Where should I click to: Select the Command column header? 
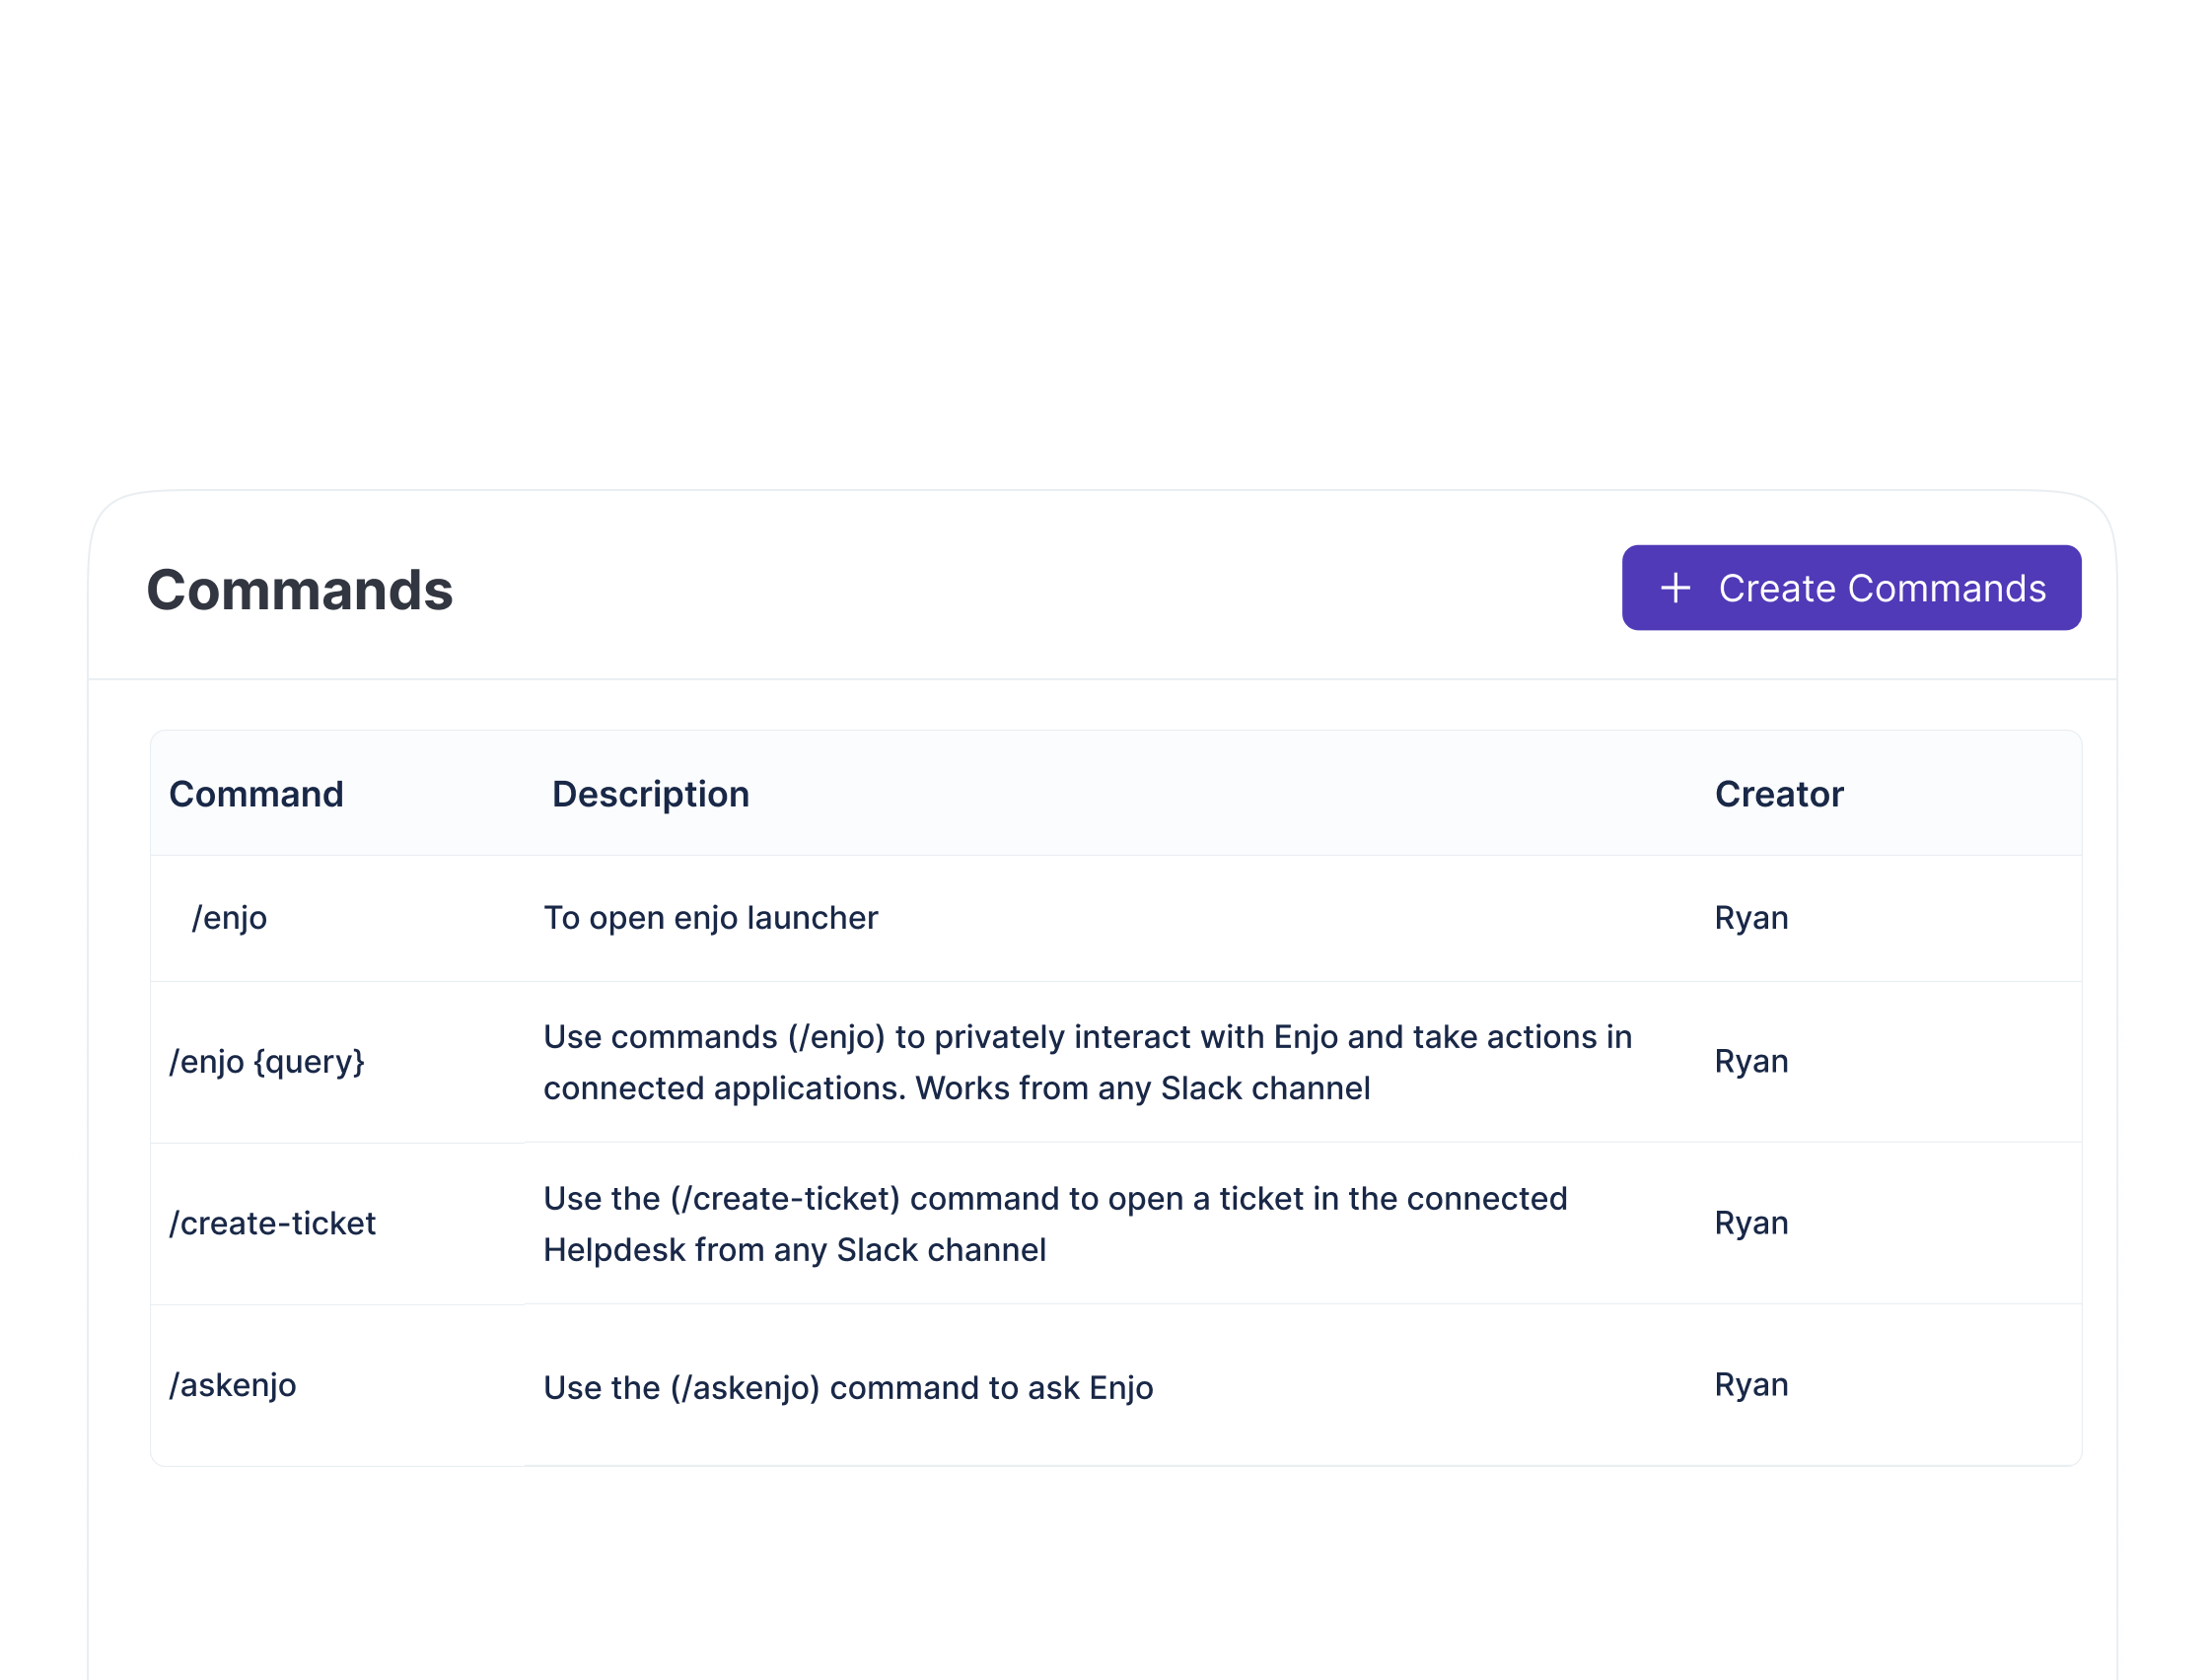click(256, 794)
